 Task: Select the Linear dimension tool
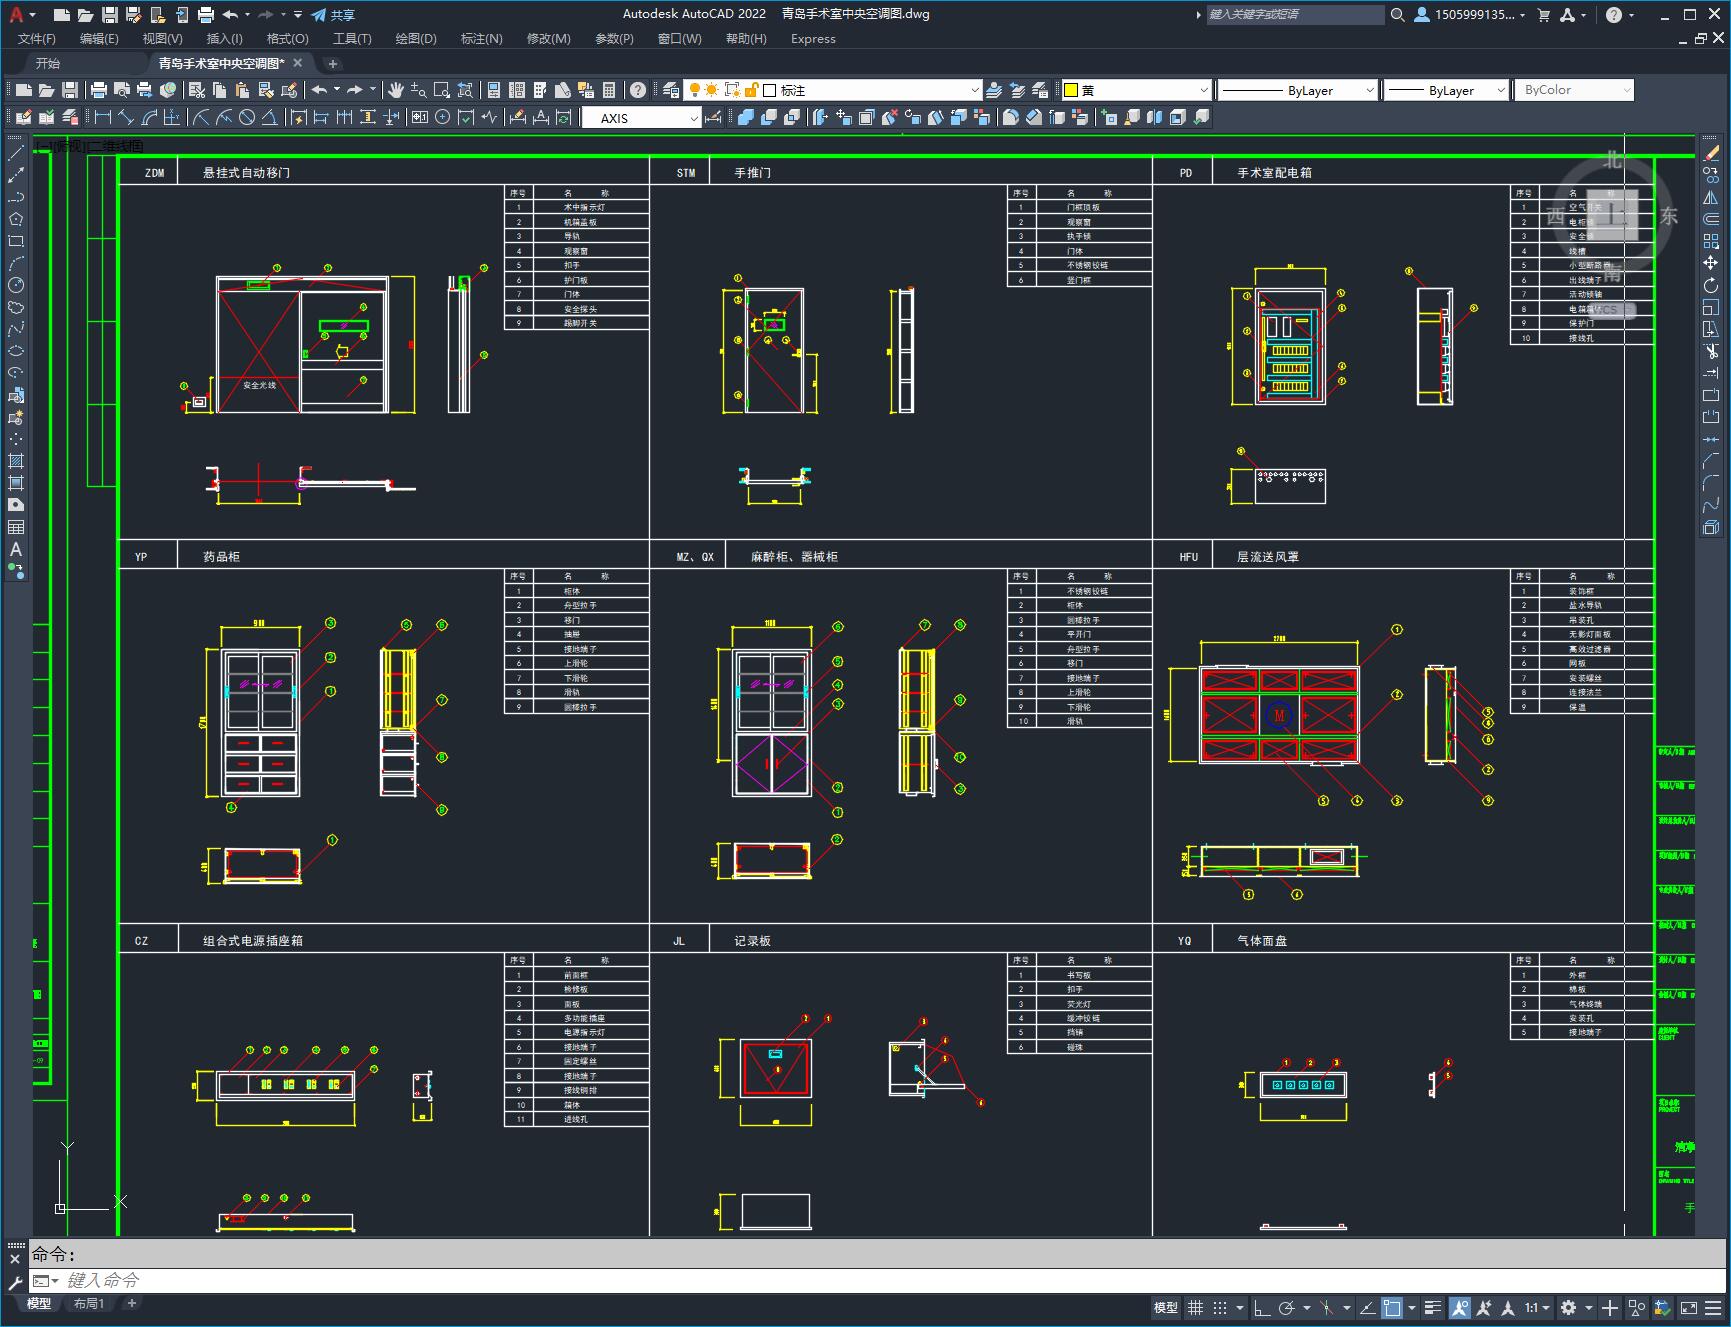pyautogui.click(x=103, y=117)
